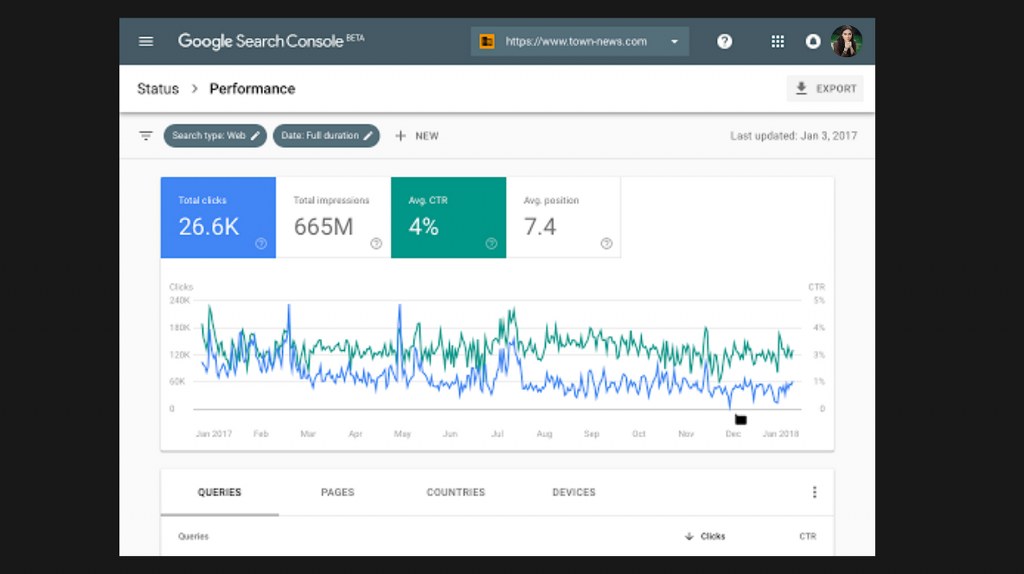1024x574 pixels.
Task: Open the property selector for town-news.com
Action: 579,41
